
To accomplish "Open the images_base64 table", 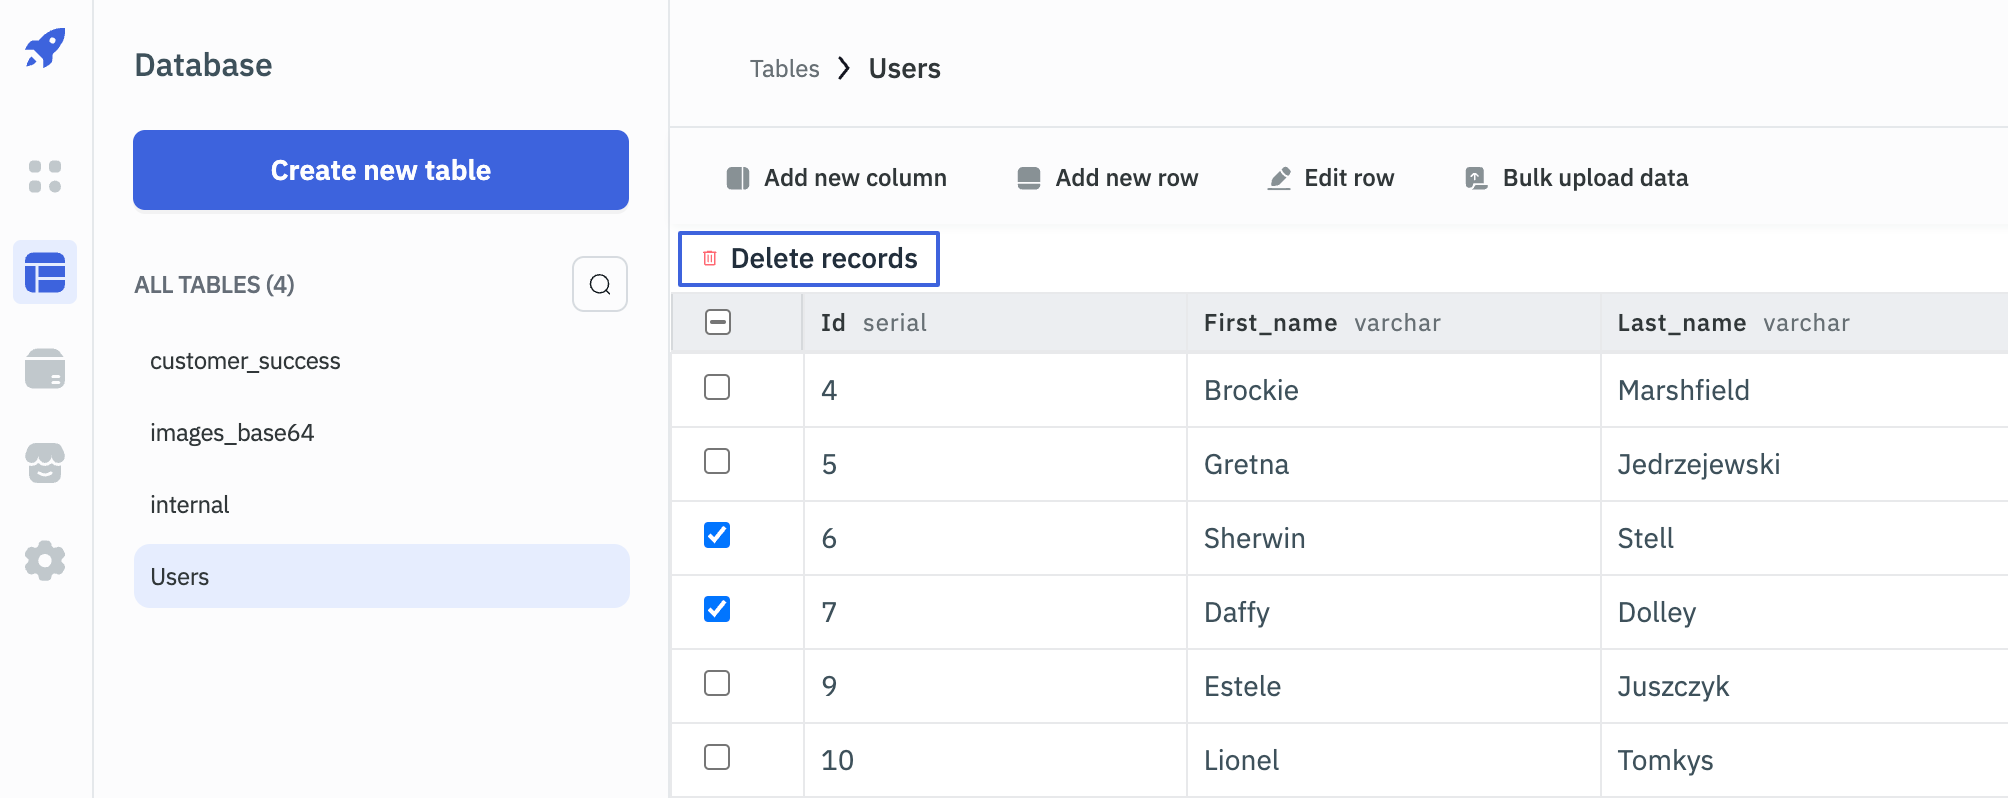I will [x=232, y=433].
